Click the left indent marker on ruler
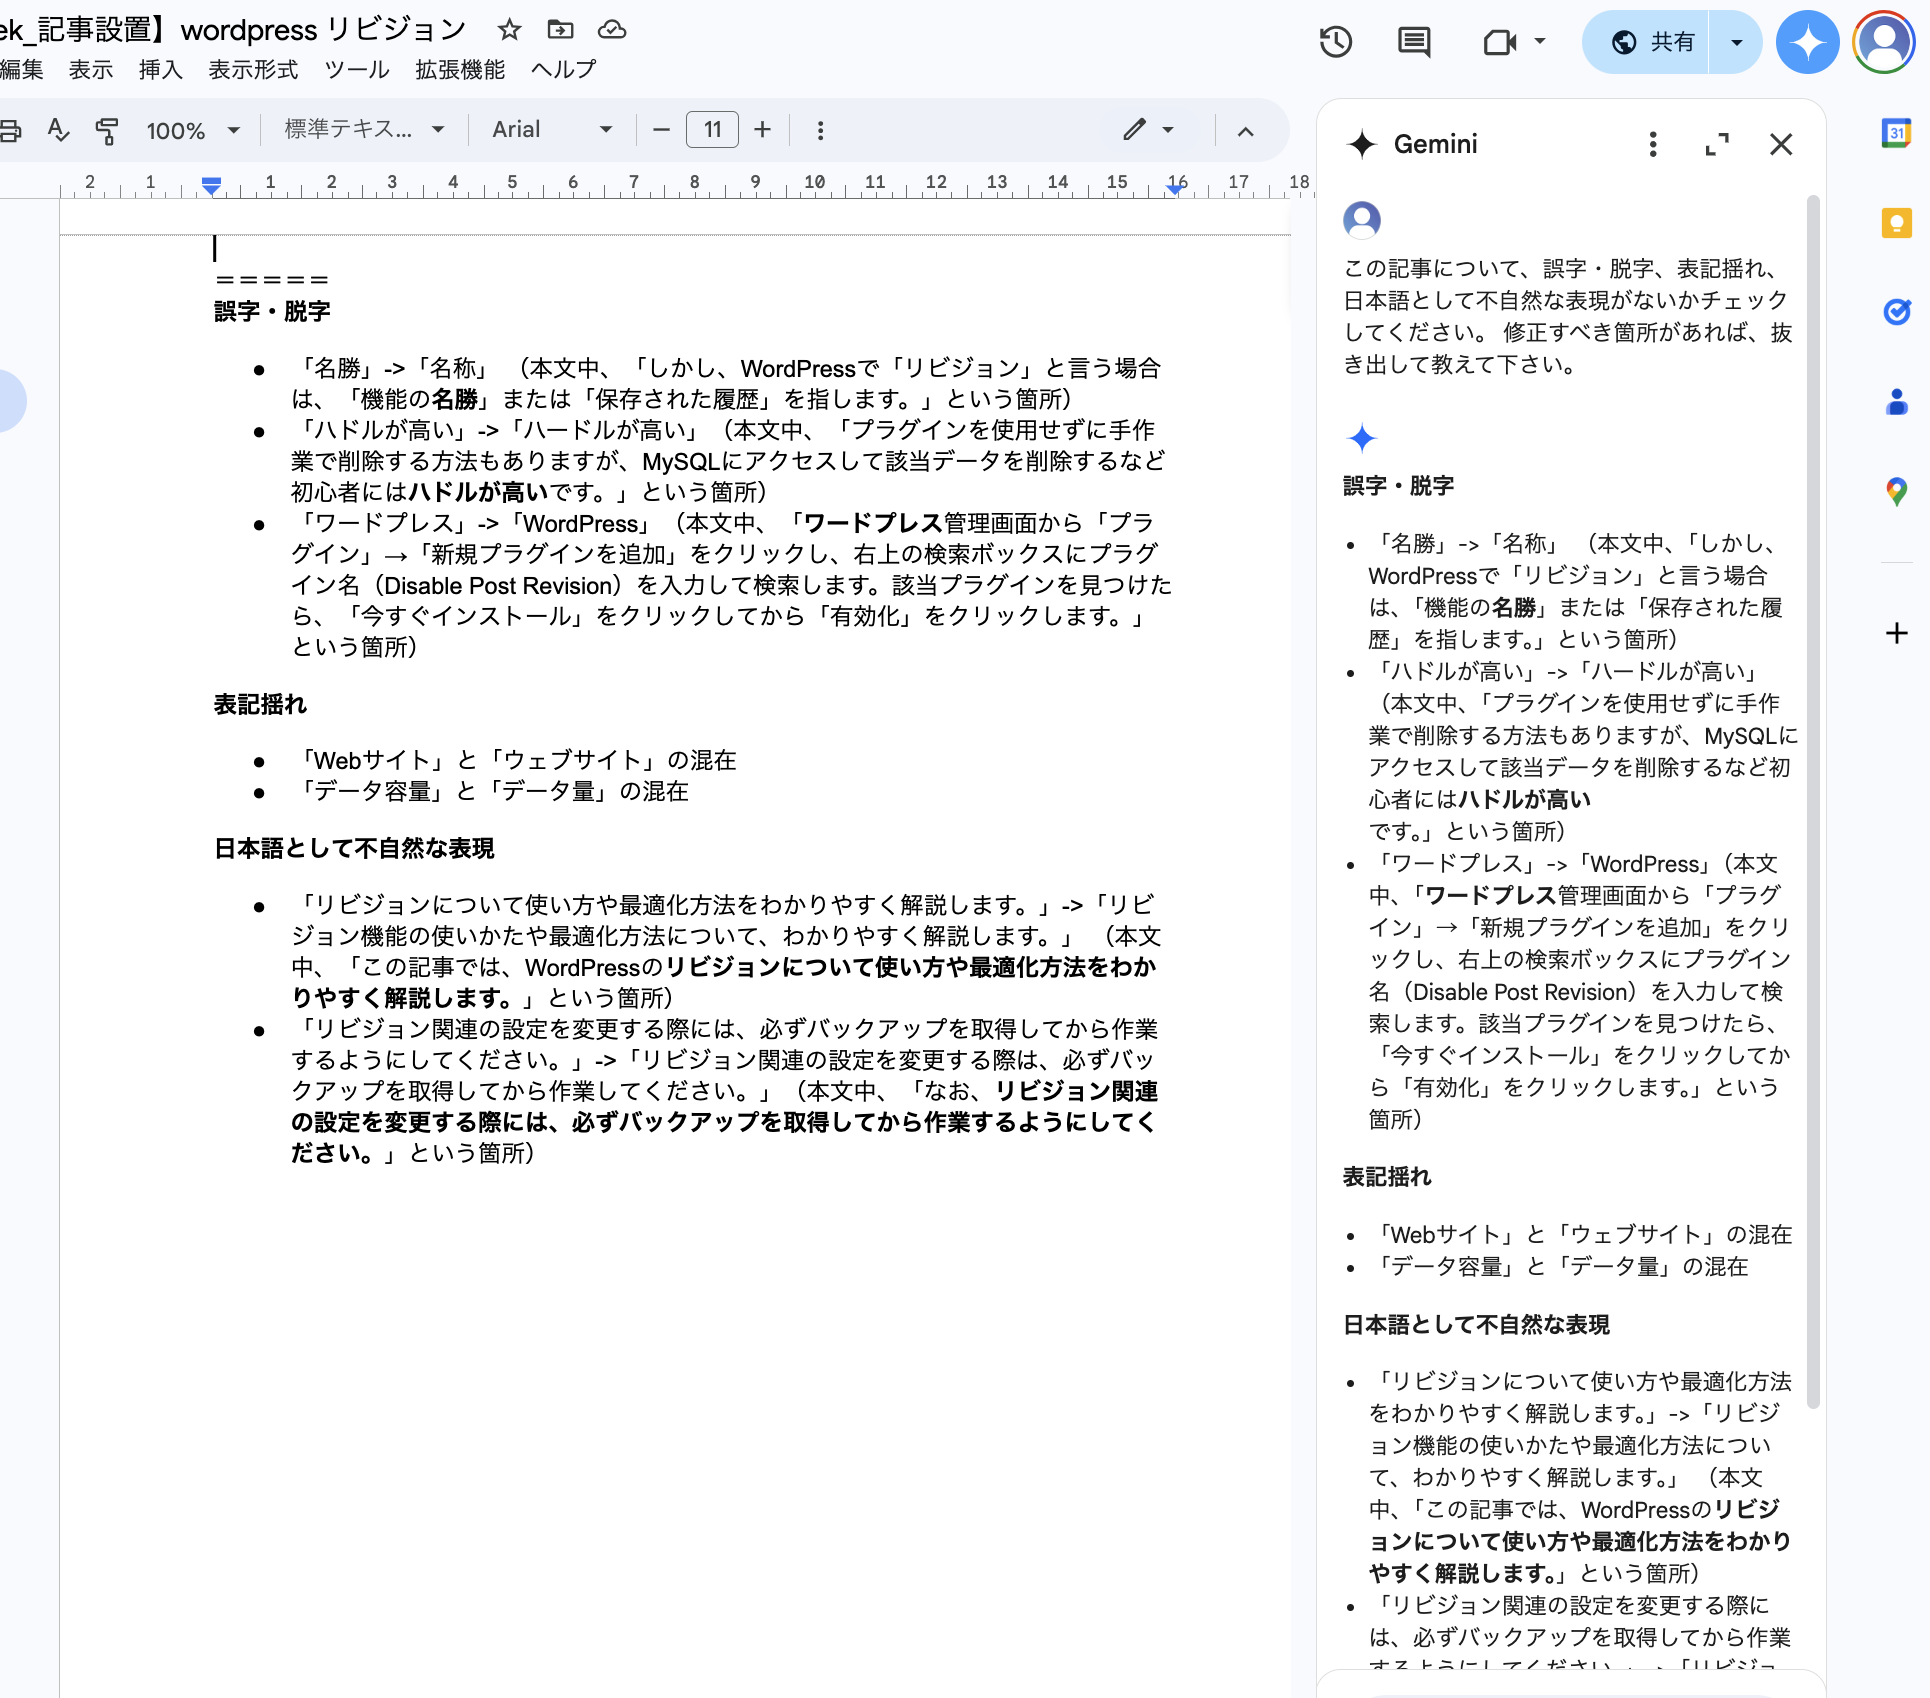Viewport: 1930px width, 1698px height. pyautogui.click(x=211, y=187)
